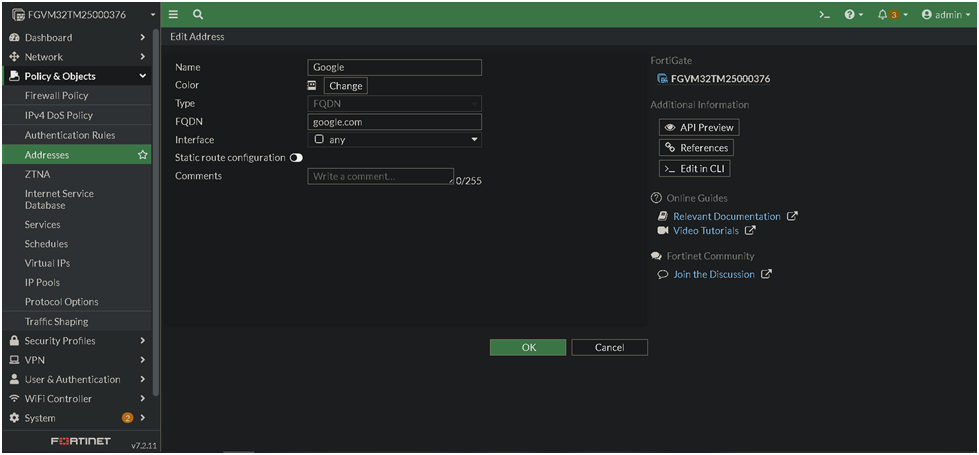Click the Name field containing Google
Viewport: 979px width, 455px height.
tap(395, 67)
